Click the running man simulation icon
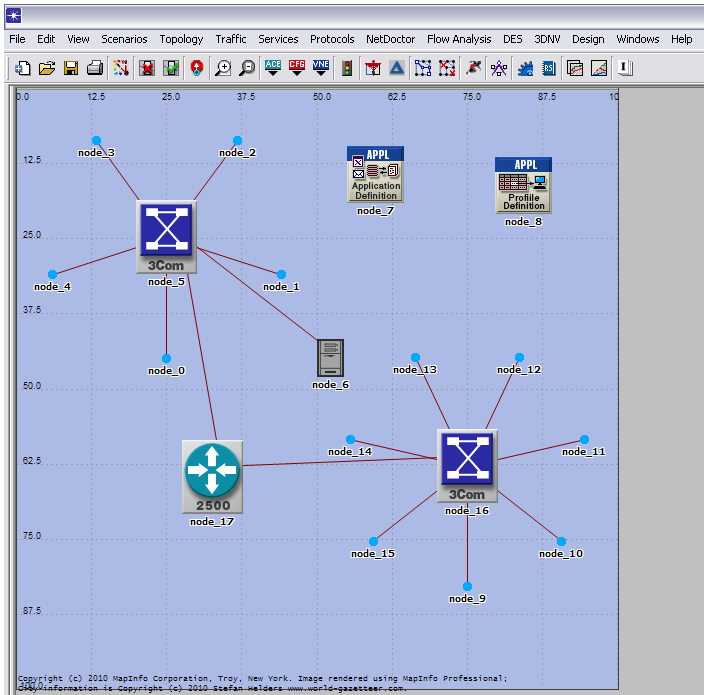The height and width of the screenshot is (695, 704). (x=473, y=68)
